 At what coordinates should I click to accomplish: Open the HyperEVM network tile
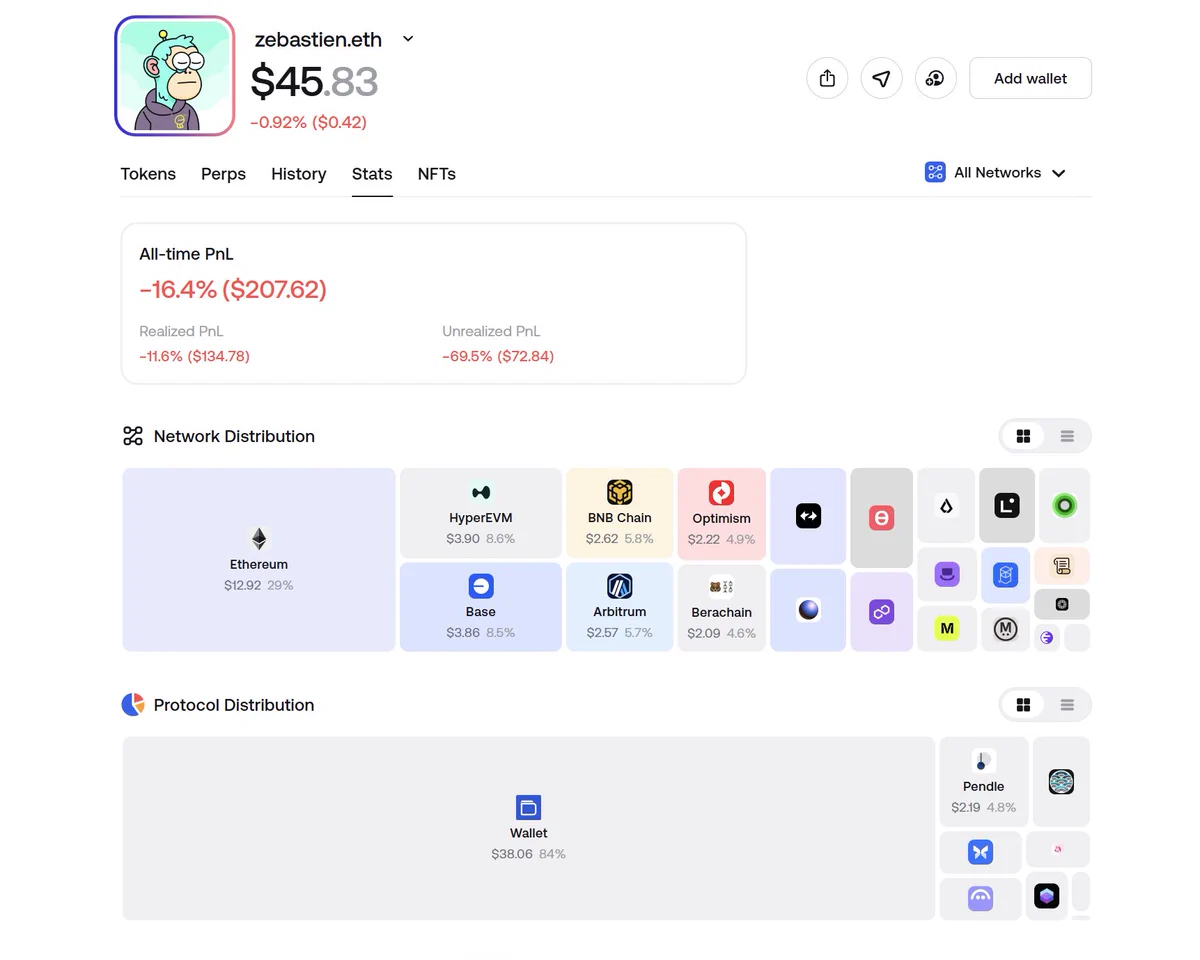coord(481,513)
